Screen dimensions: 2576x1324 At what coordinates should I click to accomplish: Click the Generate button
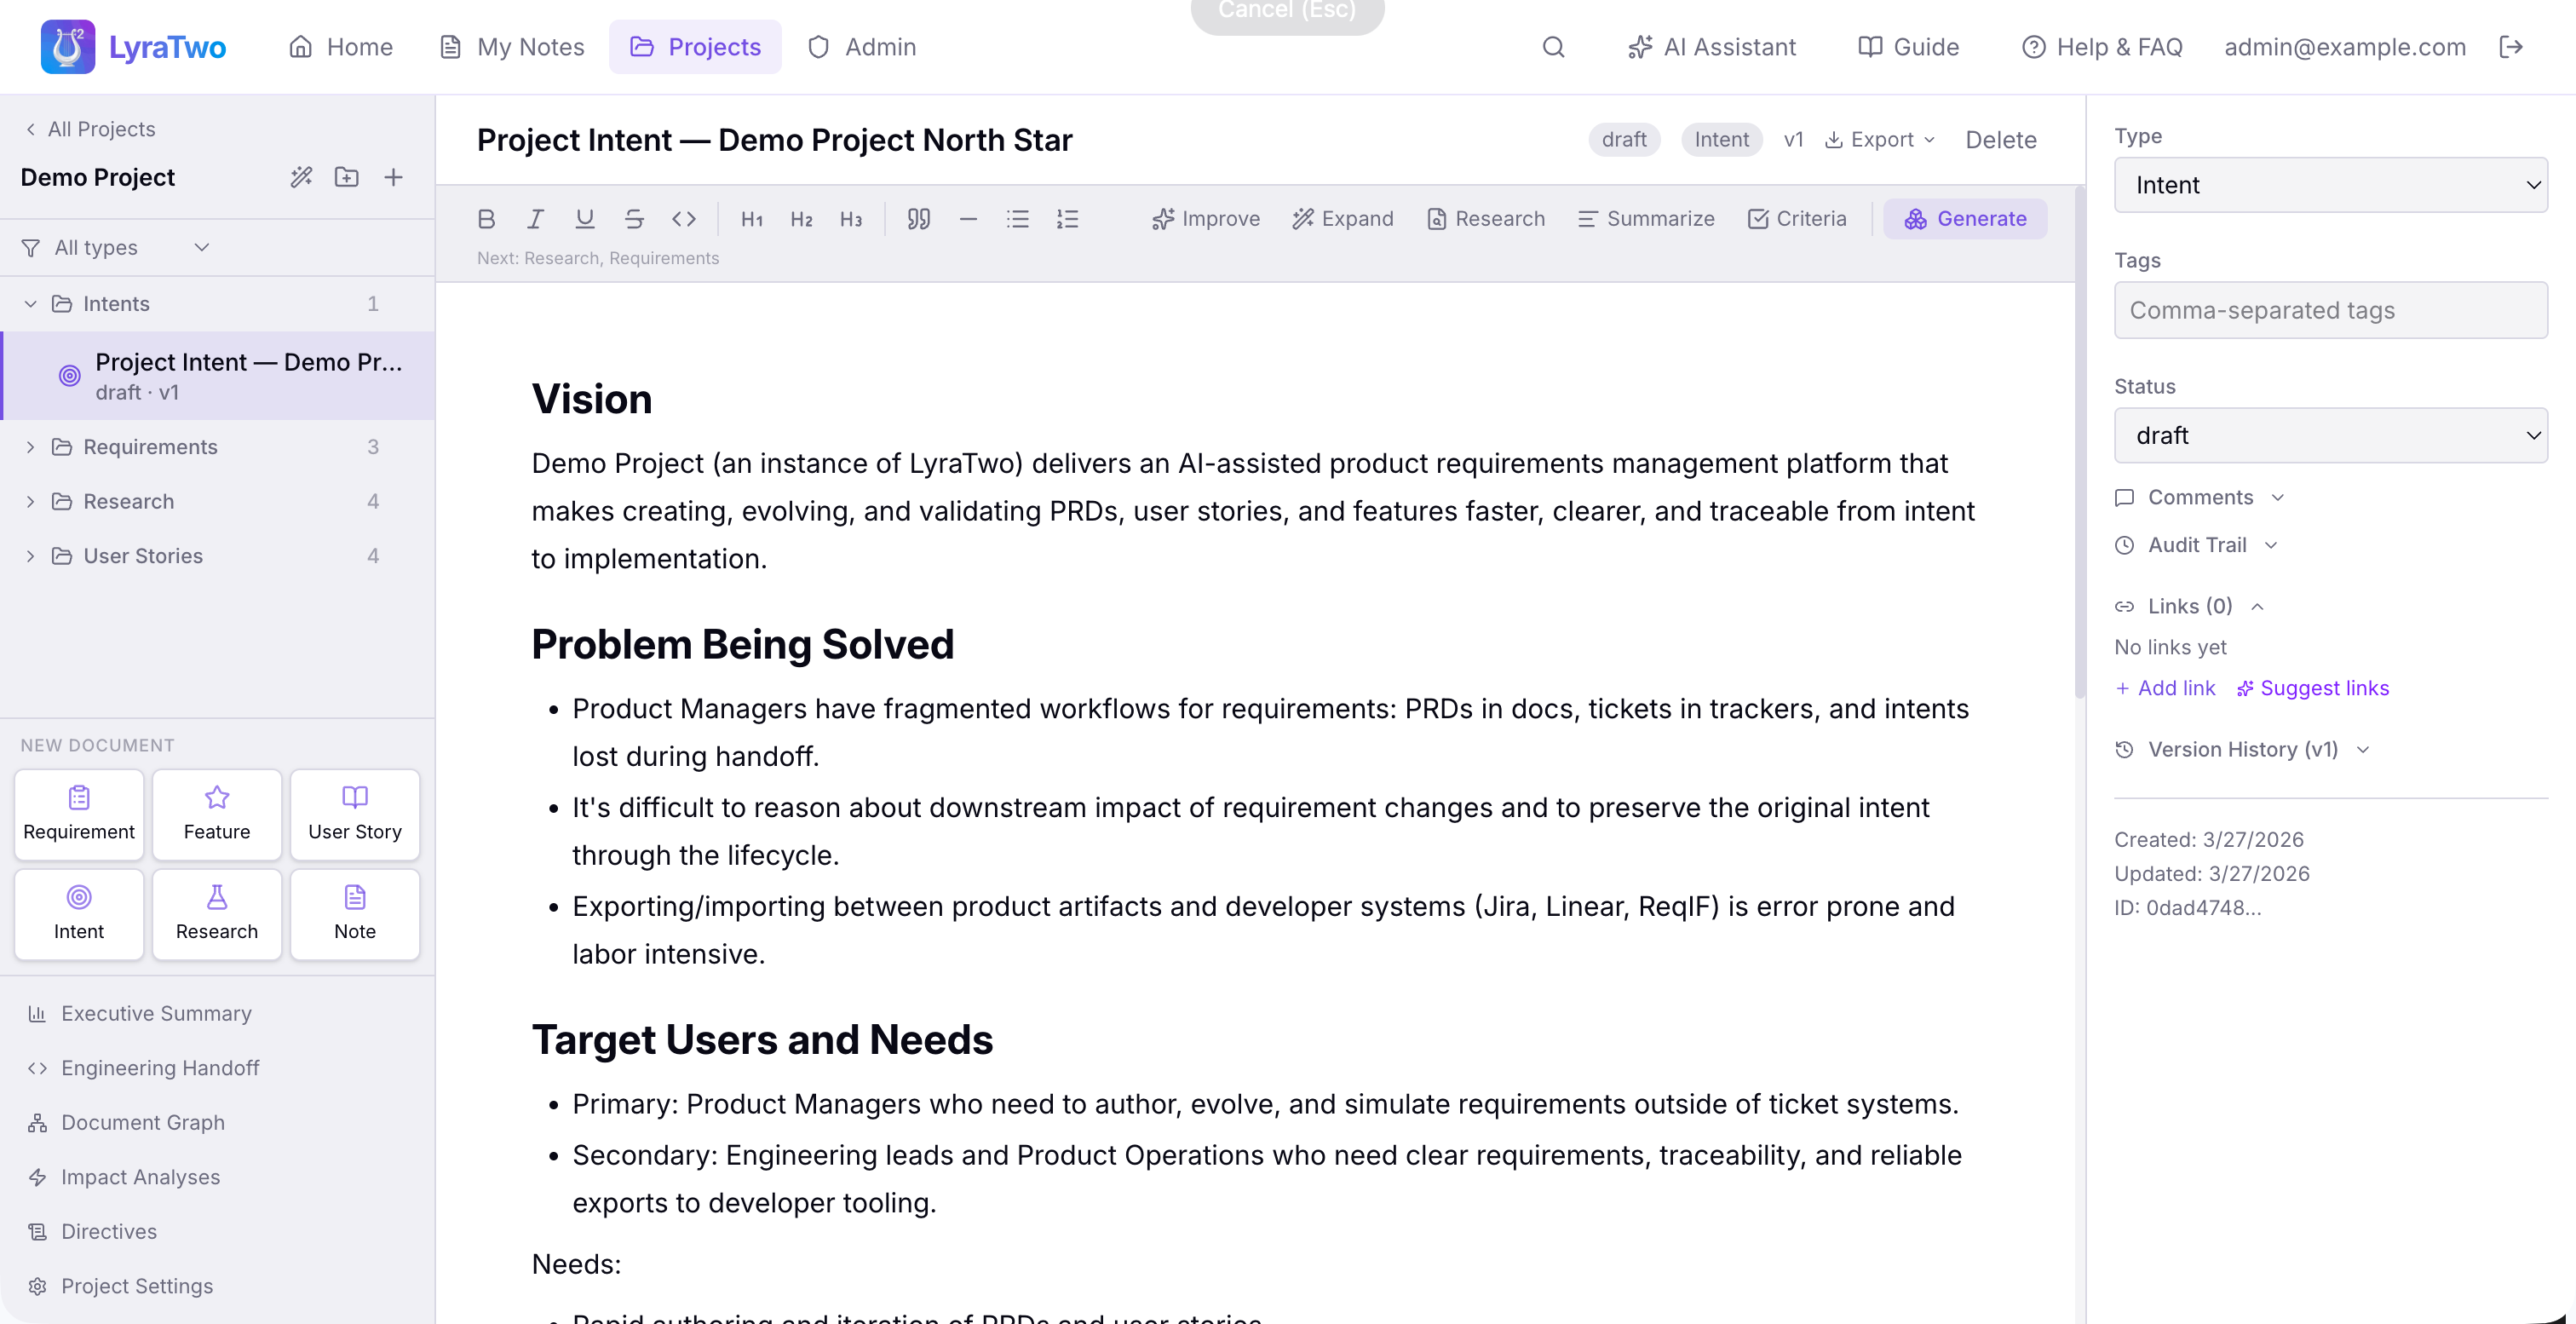click(1965, 219)
